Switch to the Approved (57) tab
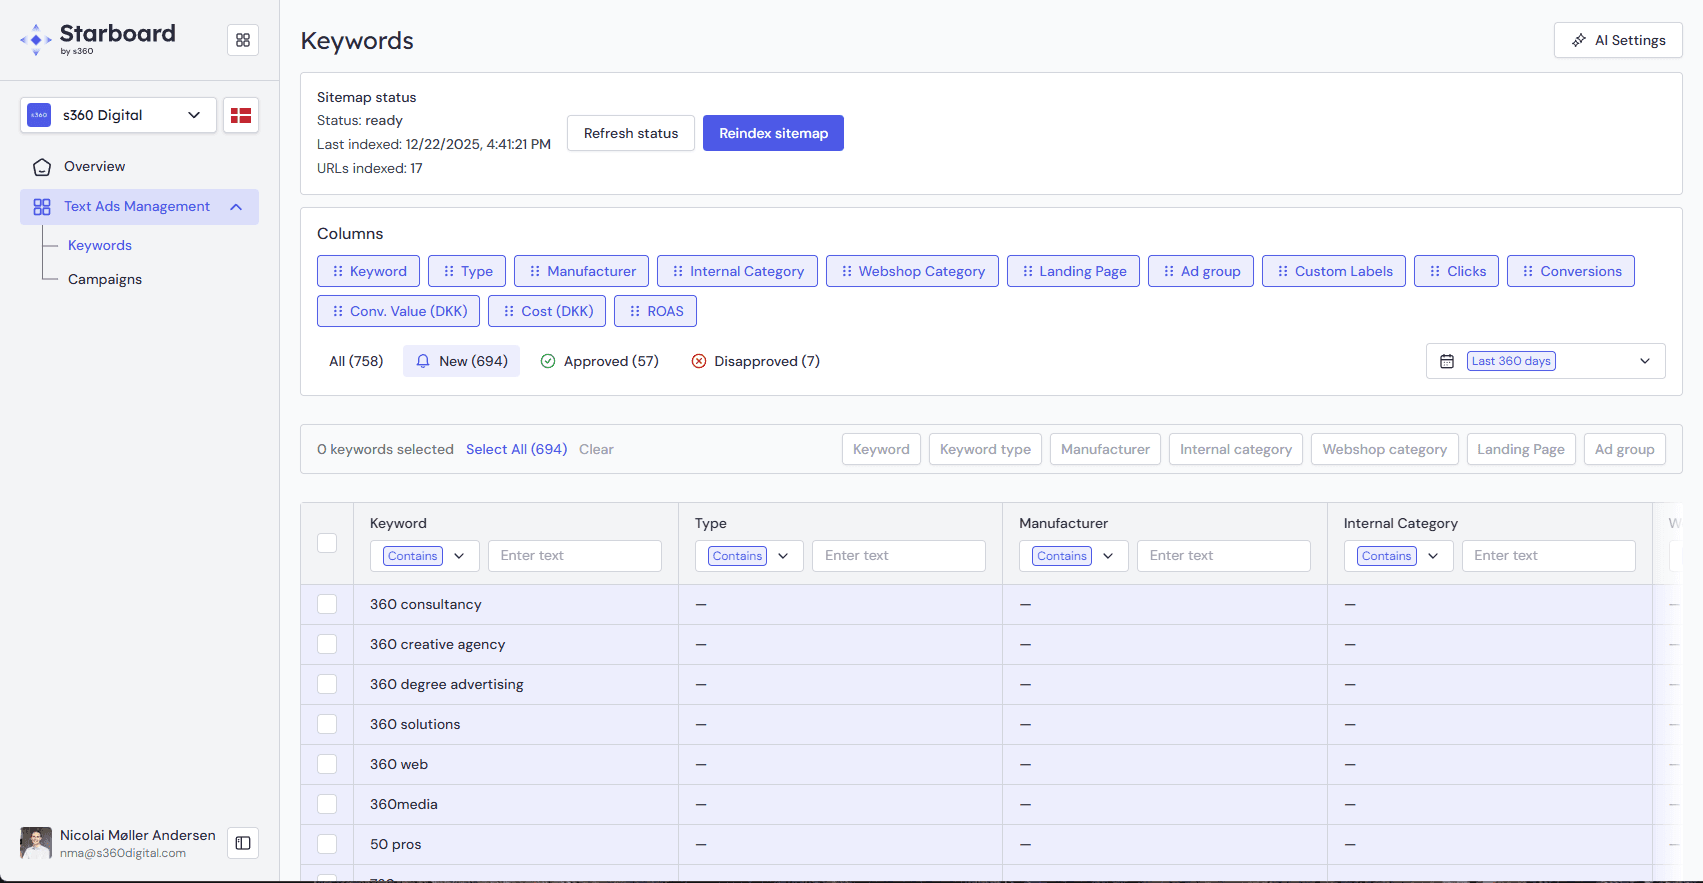The width and height of the screenshot is (1703, 883). tap(599, 361)
